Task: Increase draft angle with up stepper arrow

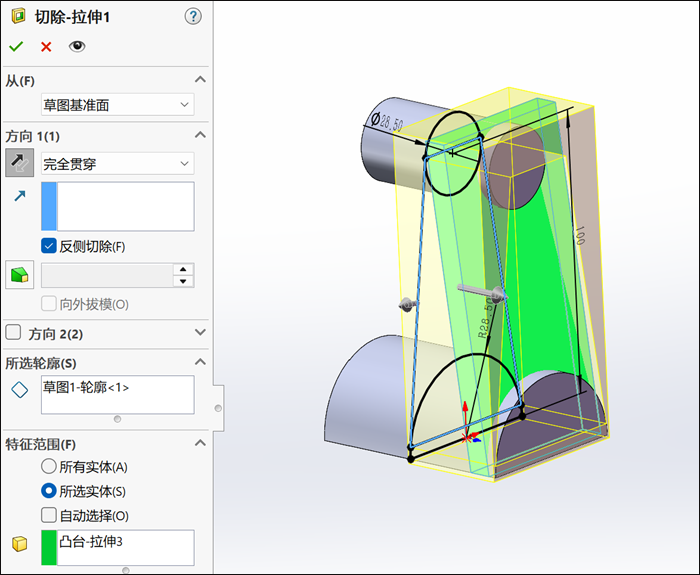Action: pos(183,269)
